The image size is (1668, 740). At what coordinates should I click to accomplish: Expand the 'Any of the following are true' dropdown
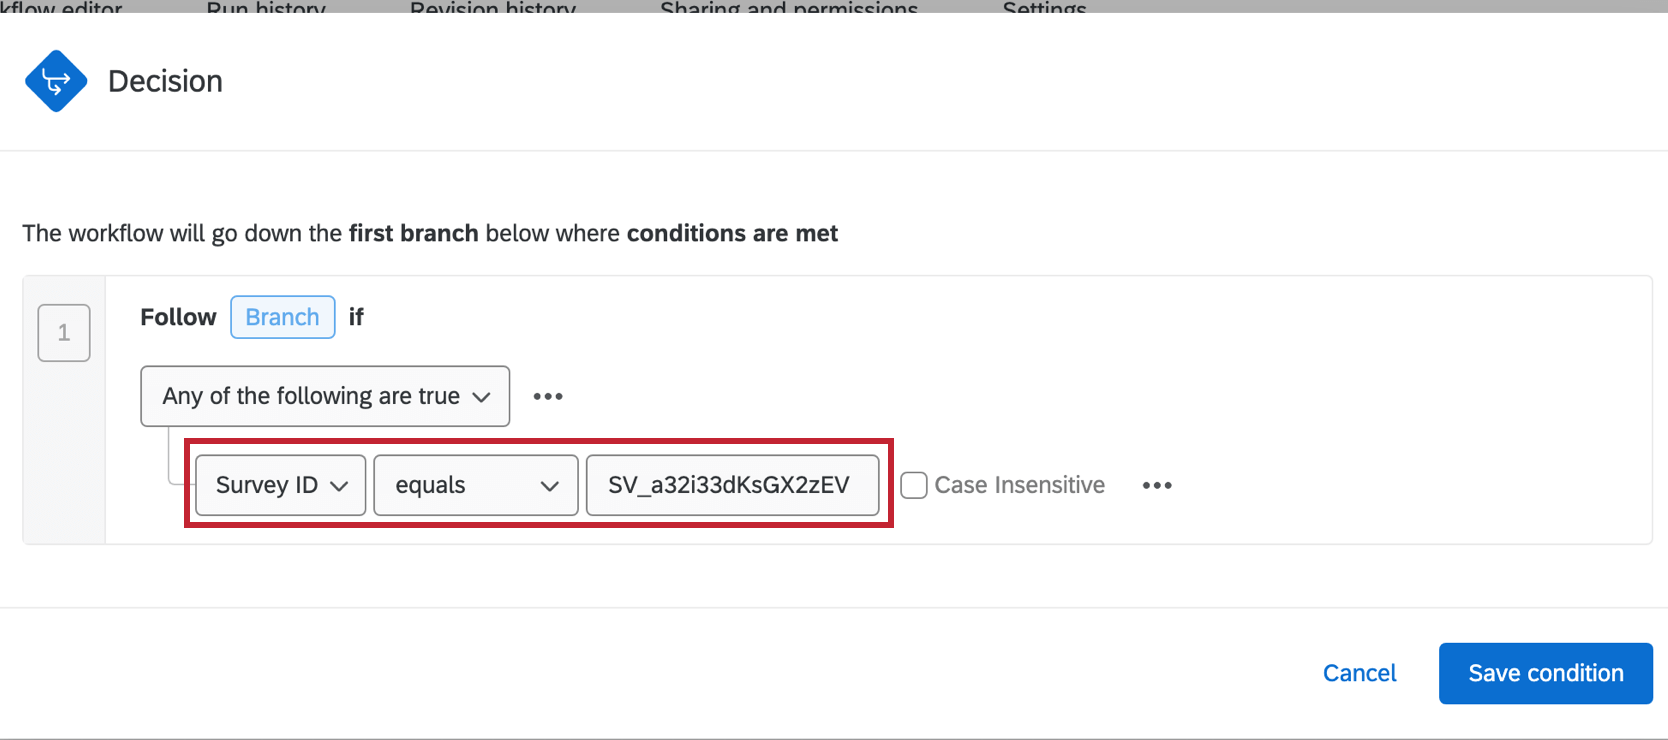[325, 397]
